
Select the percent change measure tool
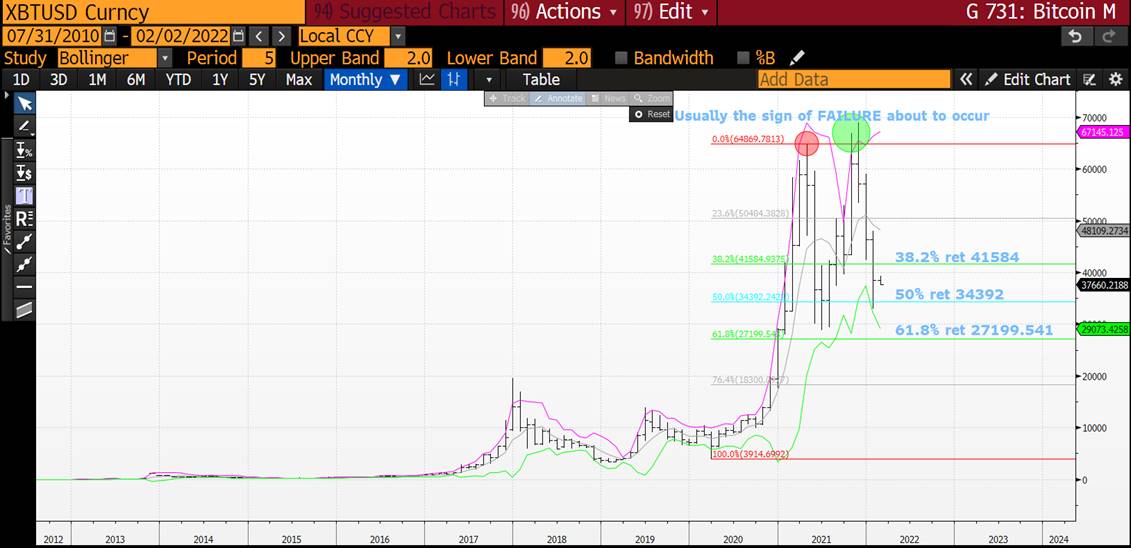[x=25, y=150]
